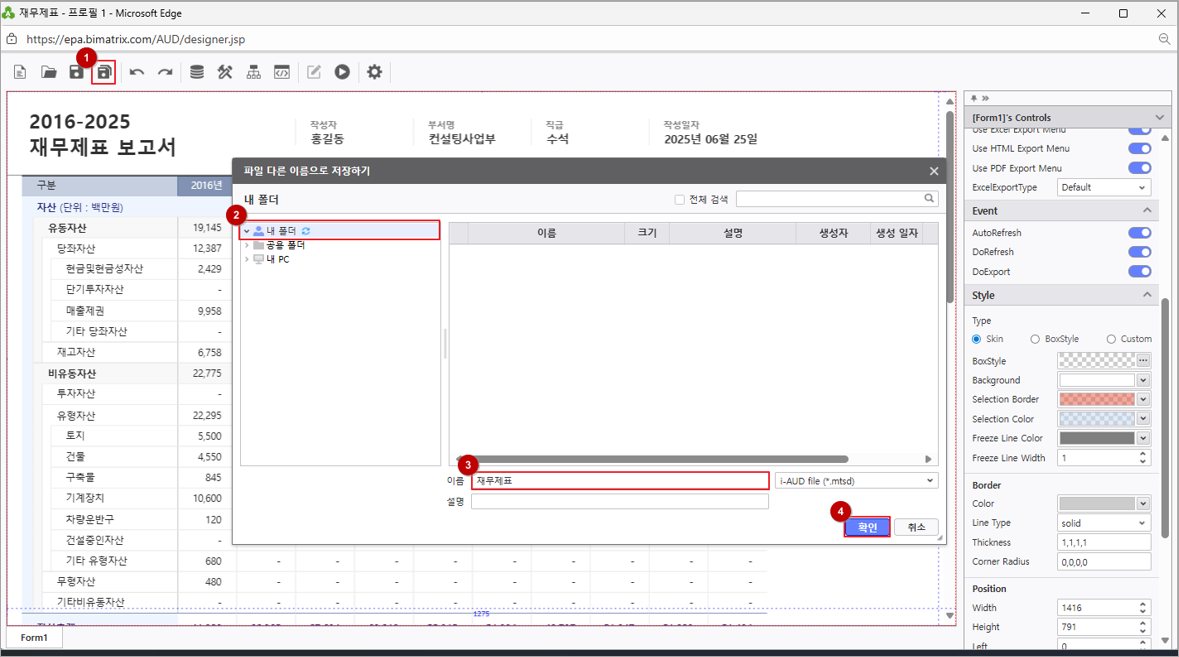Check the 전체 검색 checkbox
This screenshot has height=657, width=1179.
pyautogui.click(x=680, y=200)
